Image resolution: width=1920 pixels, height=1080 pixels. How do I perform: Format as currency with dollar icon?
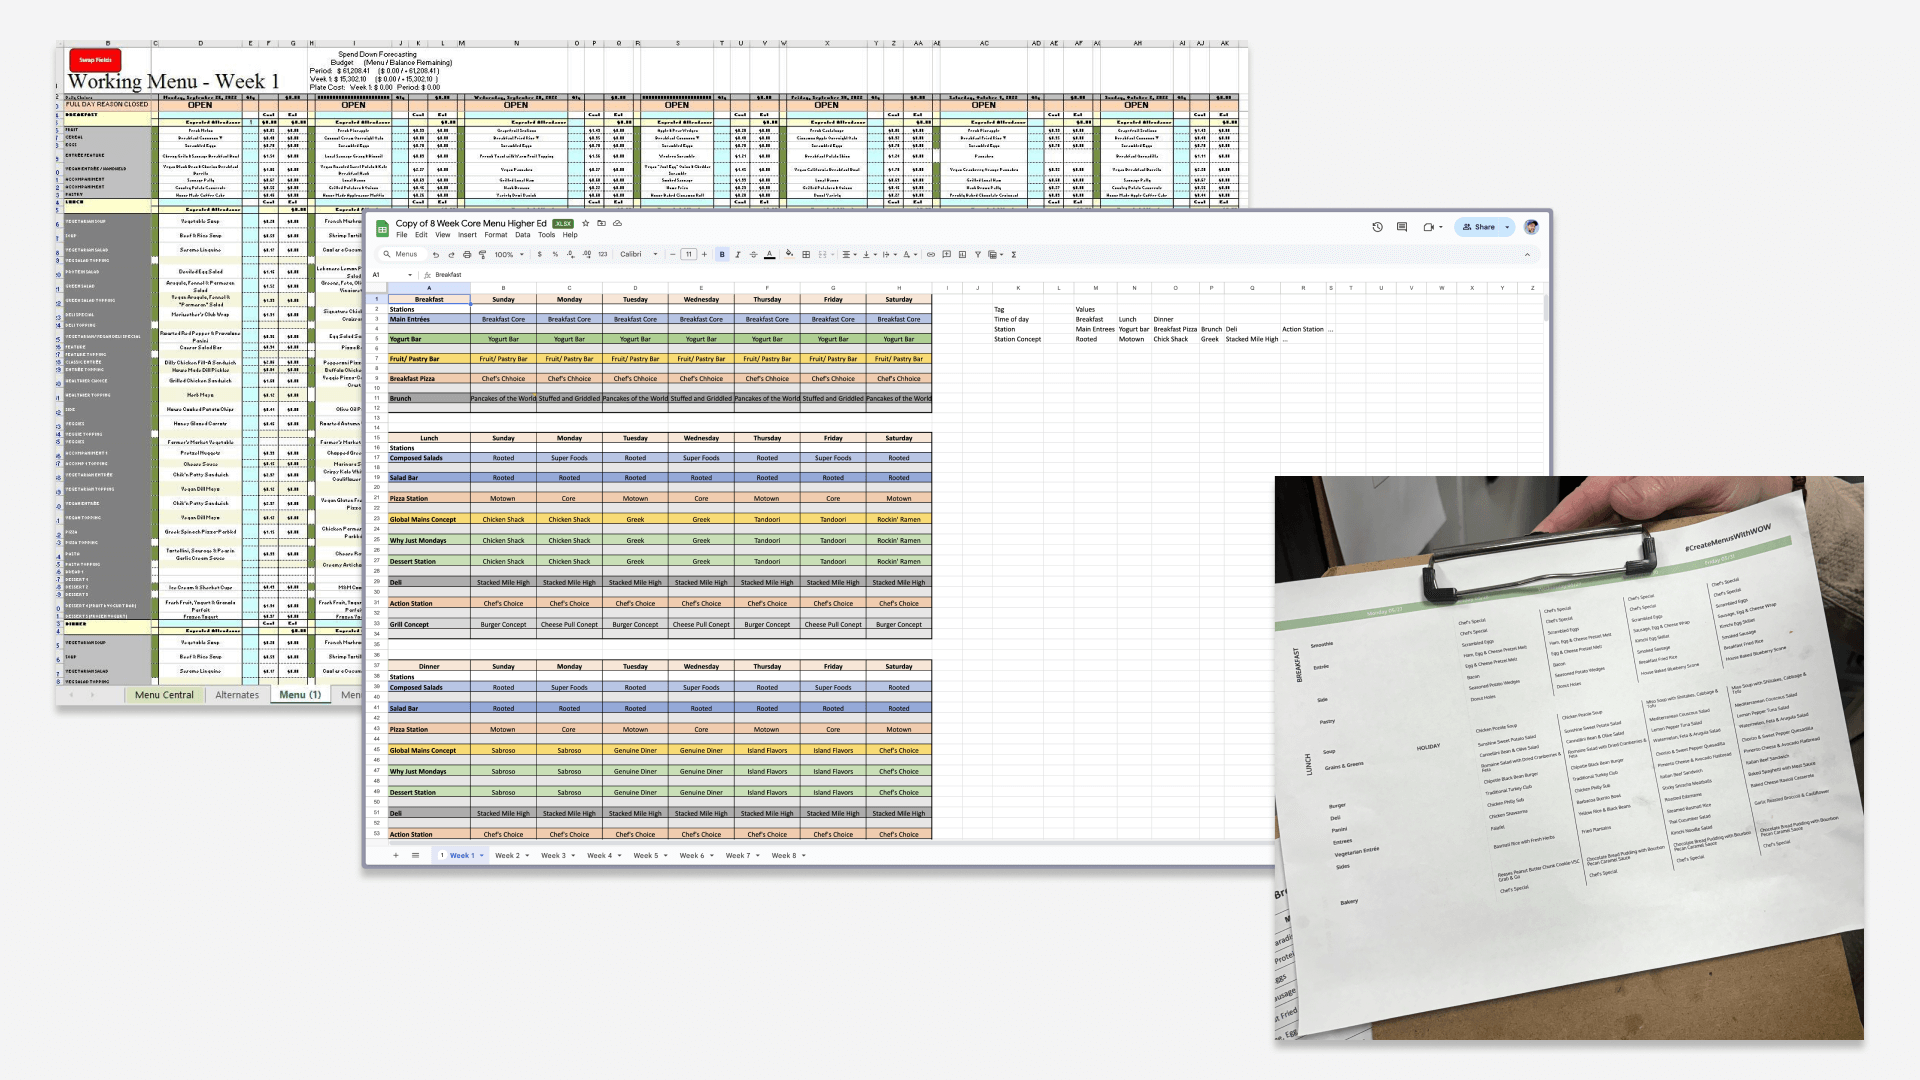tap(540, 255)
